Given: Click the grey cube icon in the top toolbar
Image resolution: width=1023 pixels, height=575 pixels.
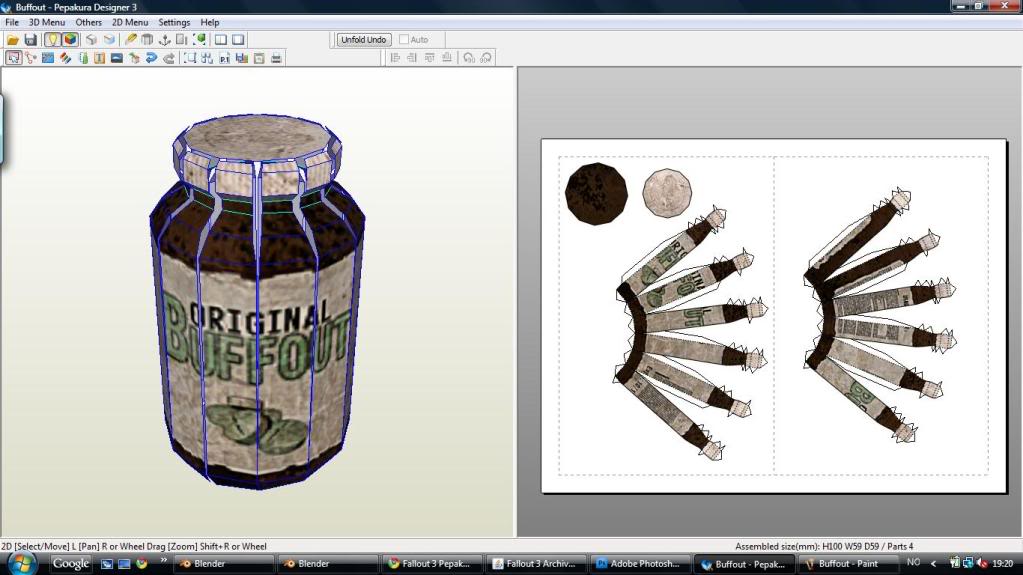Looking at the screenshot, I should [x=91, y=40].
